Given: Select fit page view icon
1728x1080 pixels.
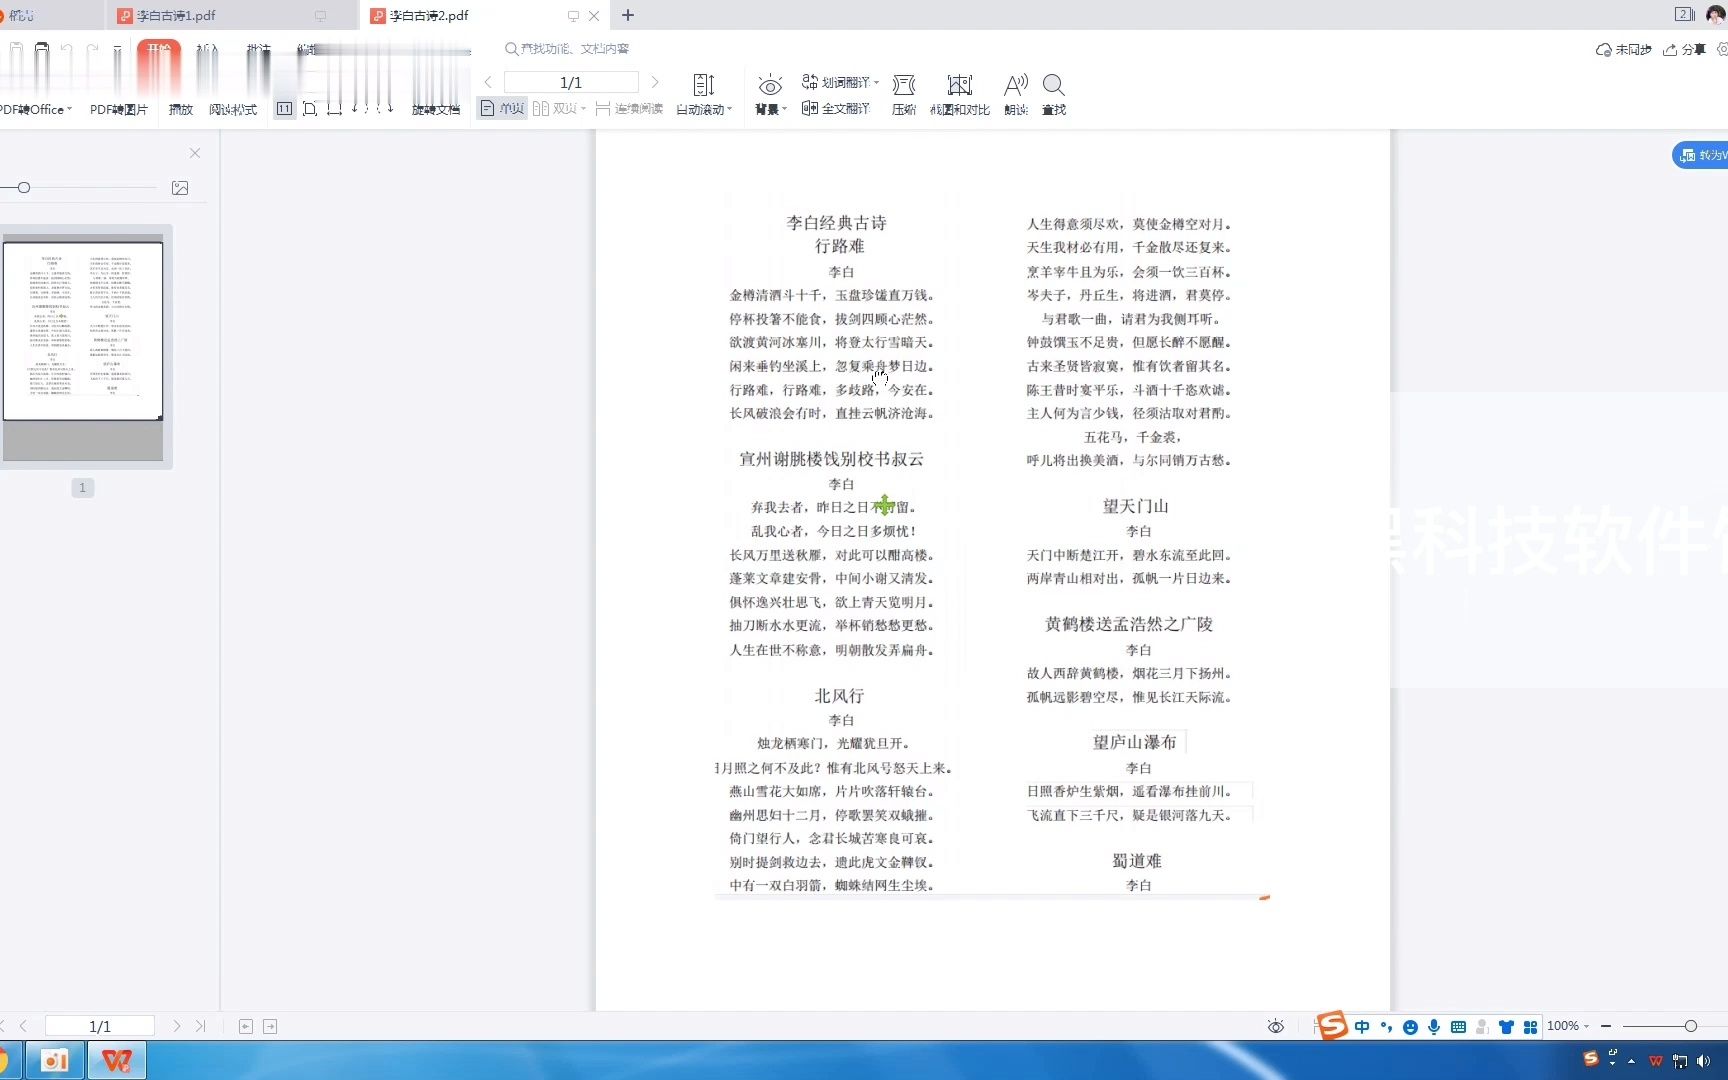Looking at the screenshot, I should click(309, 109).
